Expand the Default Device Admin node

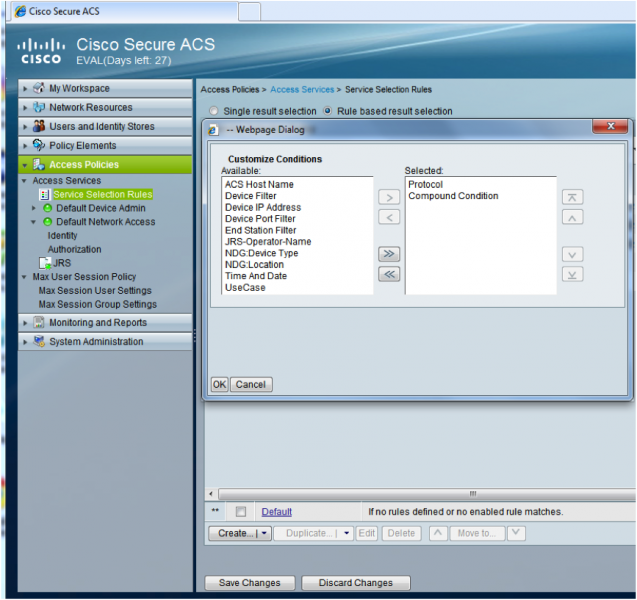coord(34,208)
